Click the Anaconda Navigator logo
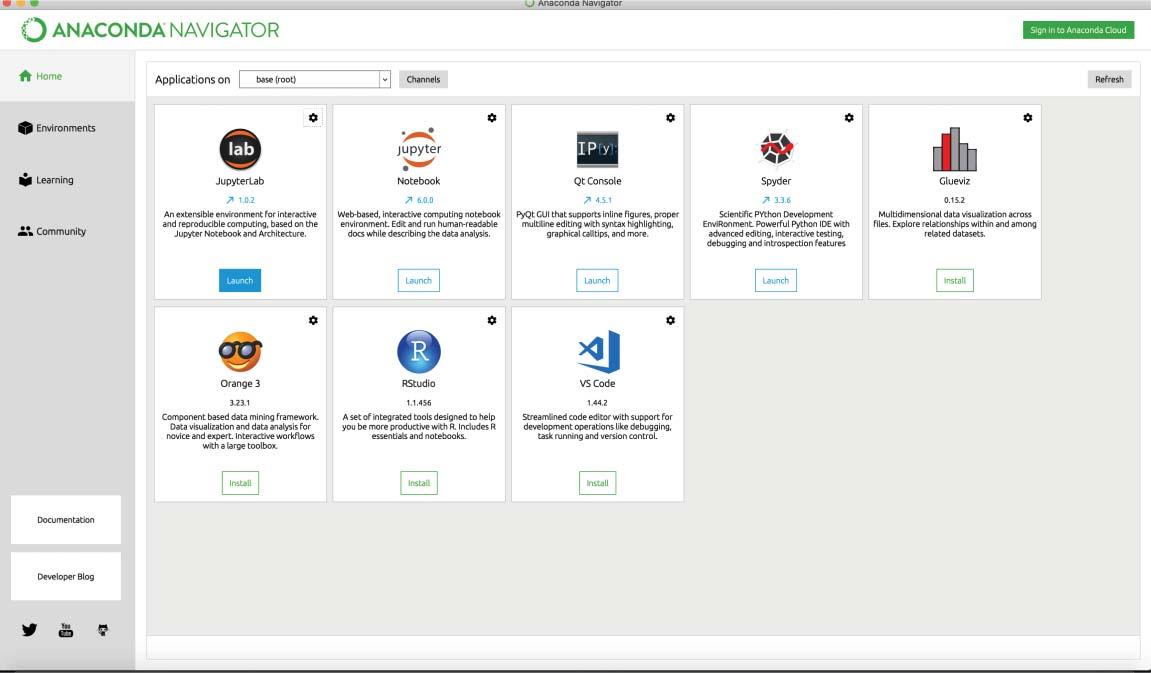Screen dimensions: 1151x673 150,30
